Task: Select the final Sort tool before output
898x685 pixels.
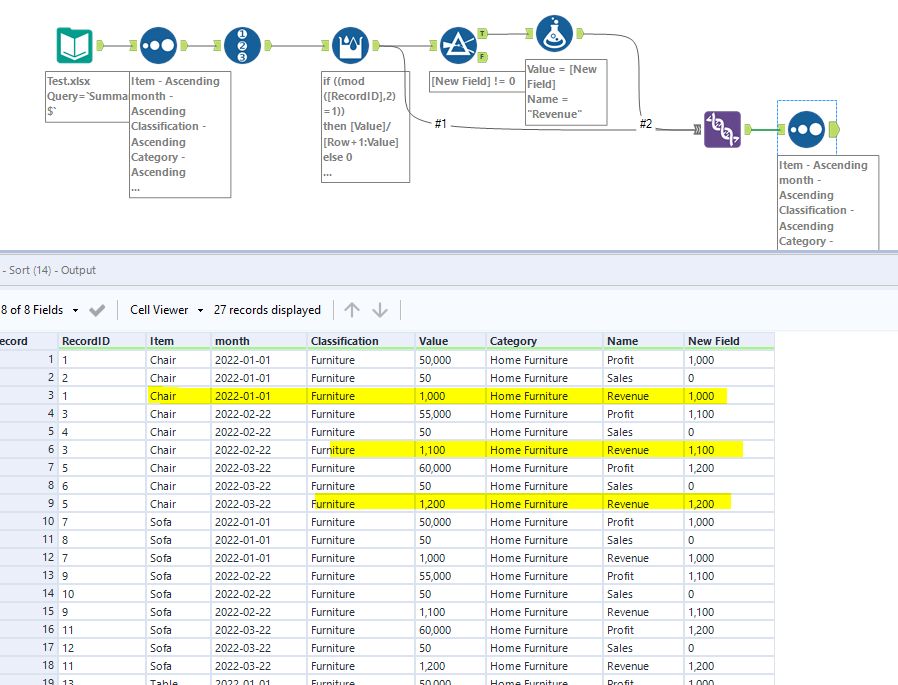Action: point(806,130)
